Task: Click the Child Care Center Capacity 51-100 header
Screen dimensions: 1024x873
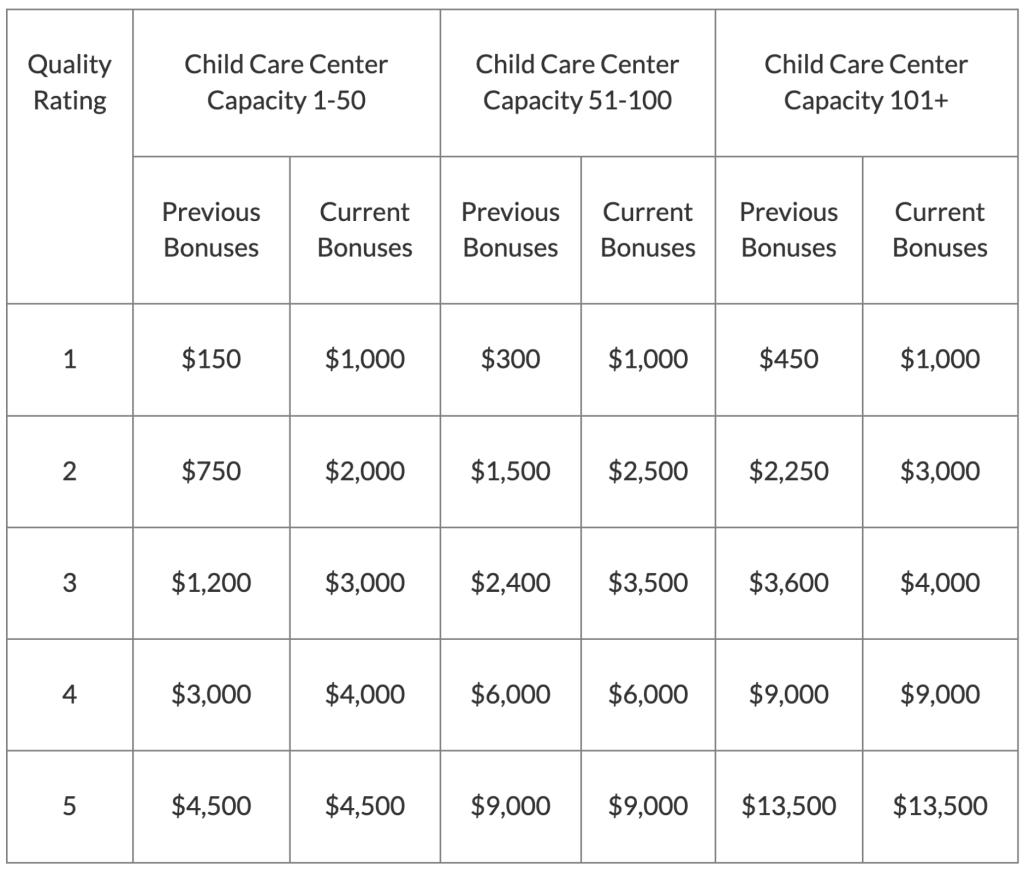Action: (577, 83)
